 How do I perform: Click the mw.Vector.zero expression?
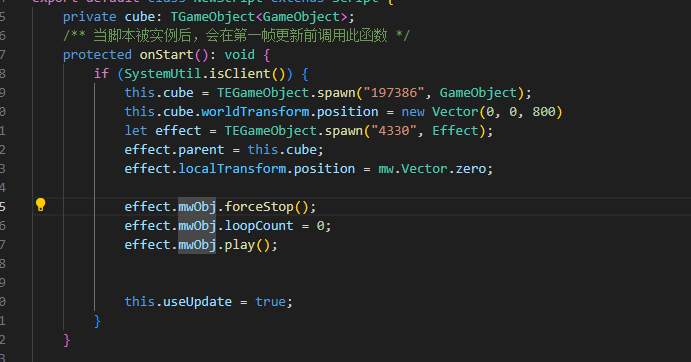[432, 168]
